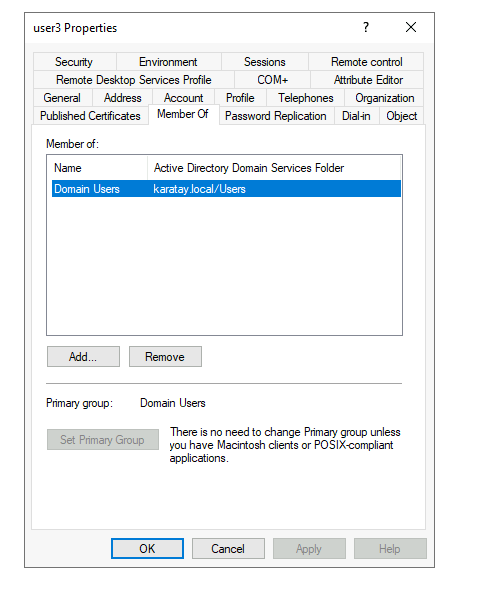Remove the selected group membership

(x=165, y=356)
